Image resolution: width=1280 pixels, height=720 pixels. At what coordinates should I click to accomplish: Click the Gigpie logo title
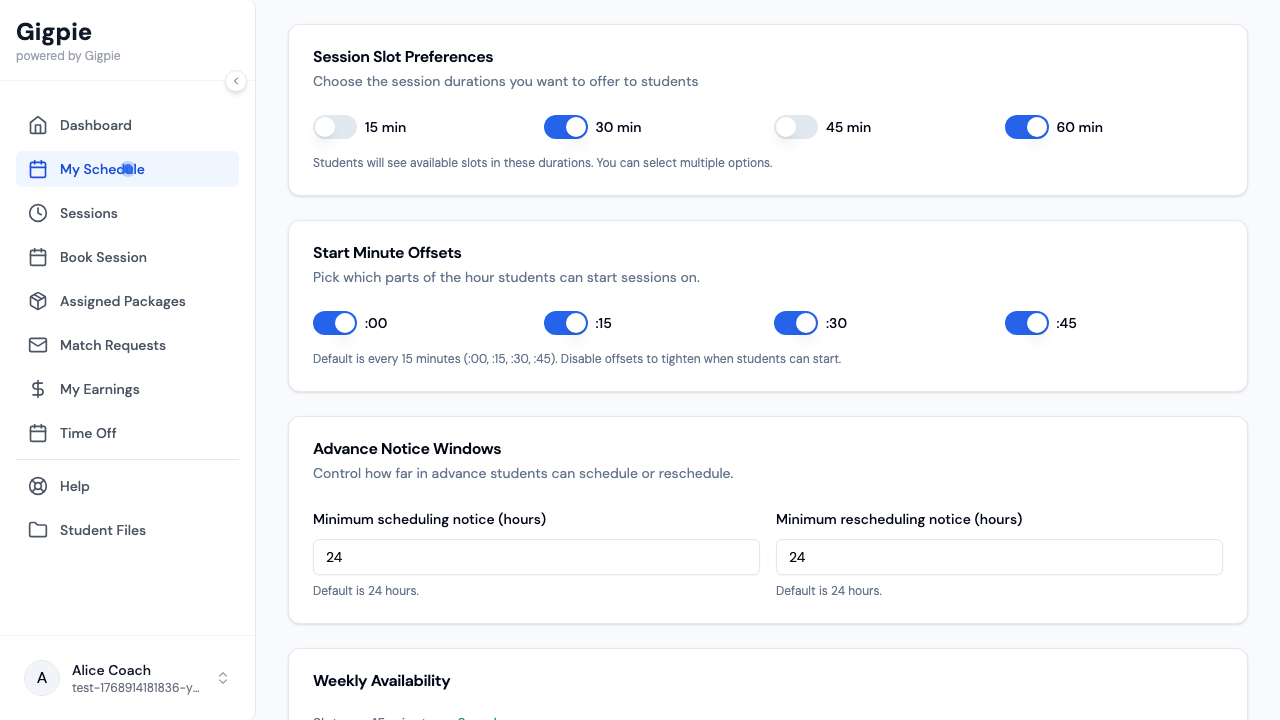point(54,32)
